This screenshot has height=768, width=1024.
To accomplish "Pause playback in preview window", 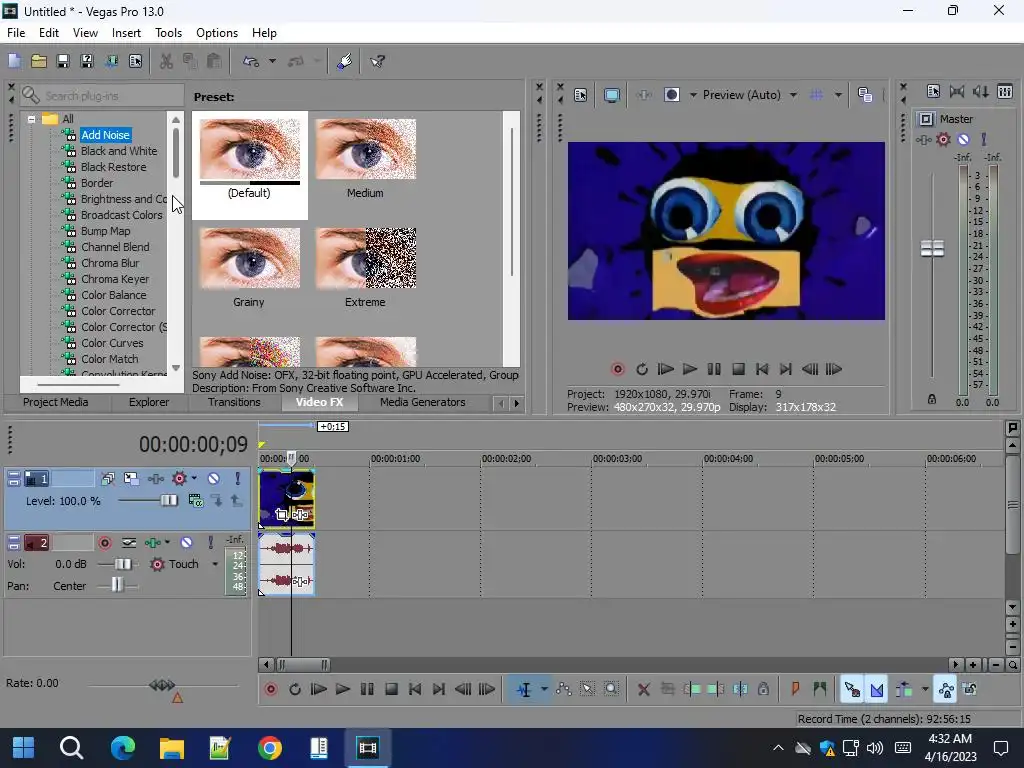I will [x=714, y=369].
